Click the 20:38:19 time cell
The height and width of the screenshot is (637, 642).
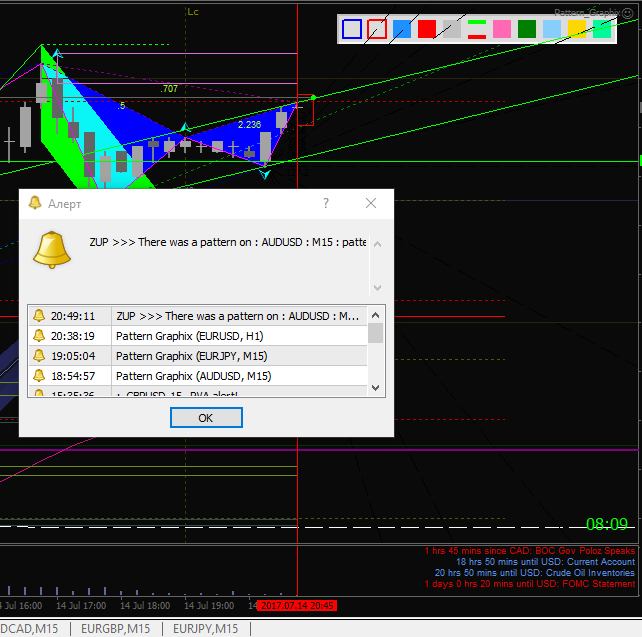click(73, 336)
